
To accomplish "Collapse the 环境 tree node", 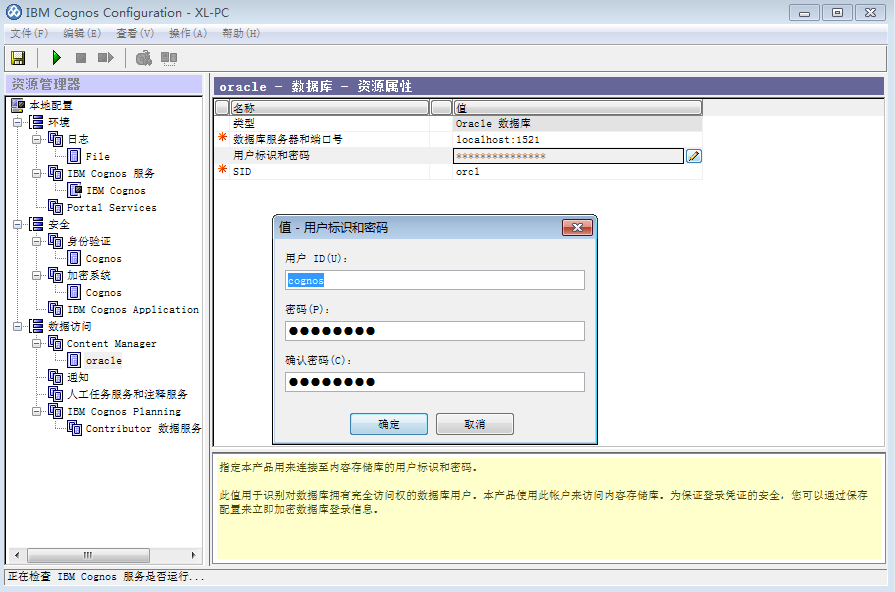I will pyautogui.click(x=18, y=122).
